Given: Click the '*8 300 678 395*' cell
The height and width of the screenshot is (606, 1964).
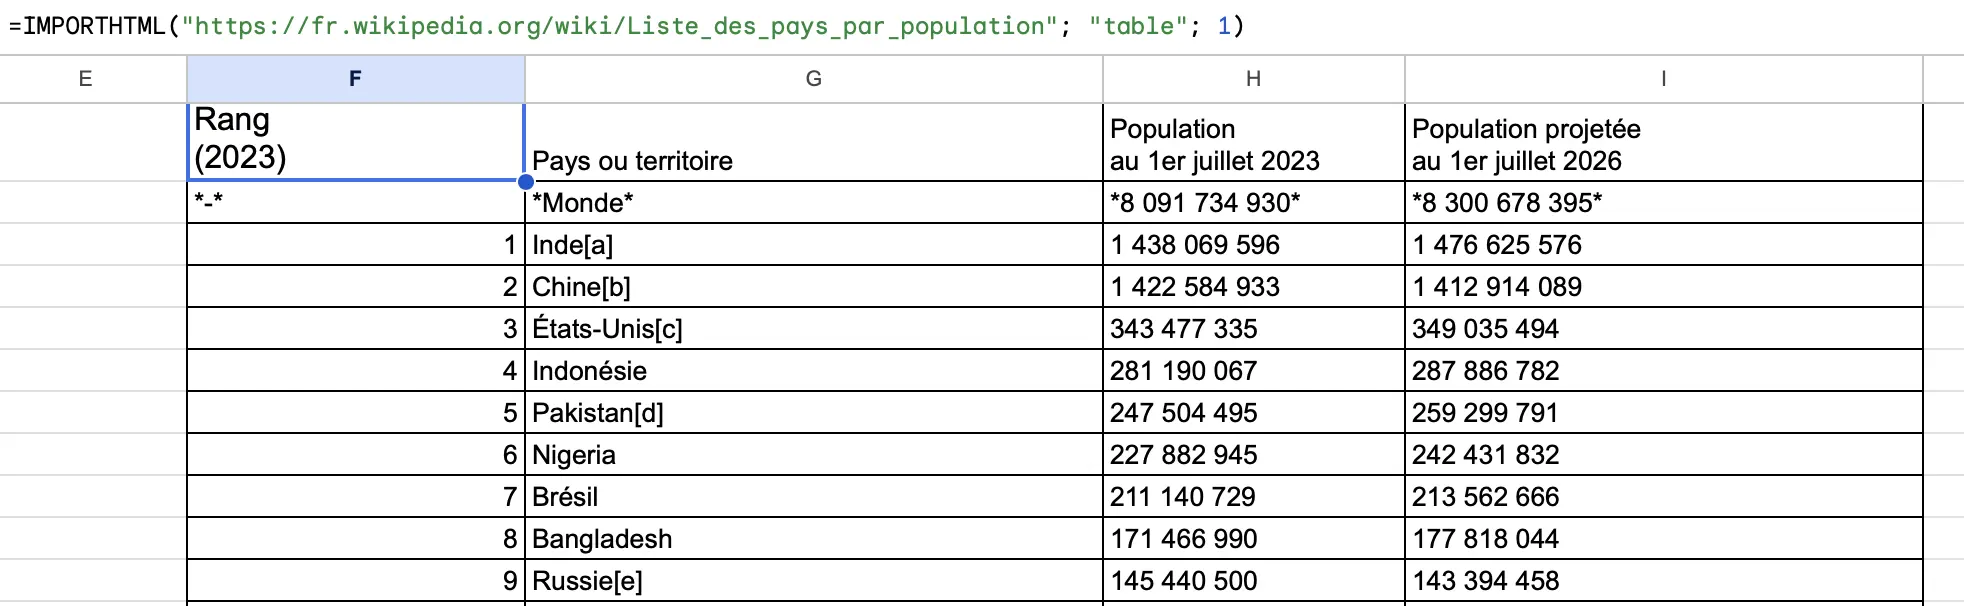Looking at the screenshot, I should [1664, 202].
